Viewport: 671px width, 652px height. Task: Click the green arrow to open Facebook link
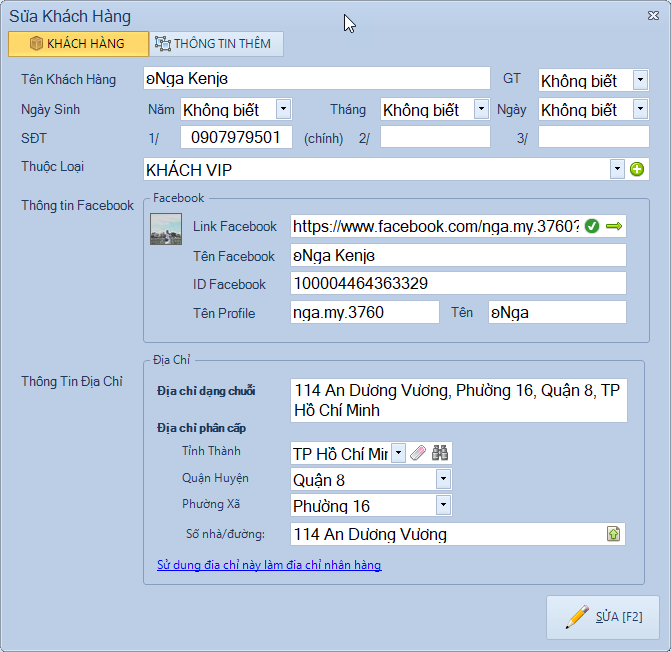(614, 226)
